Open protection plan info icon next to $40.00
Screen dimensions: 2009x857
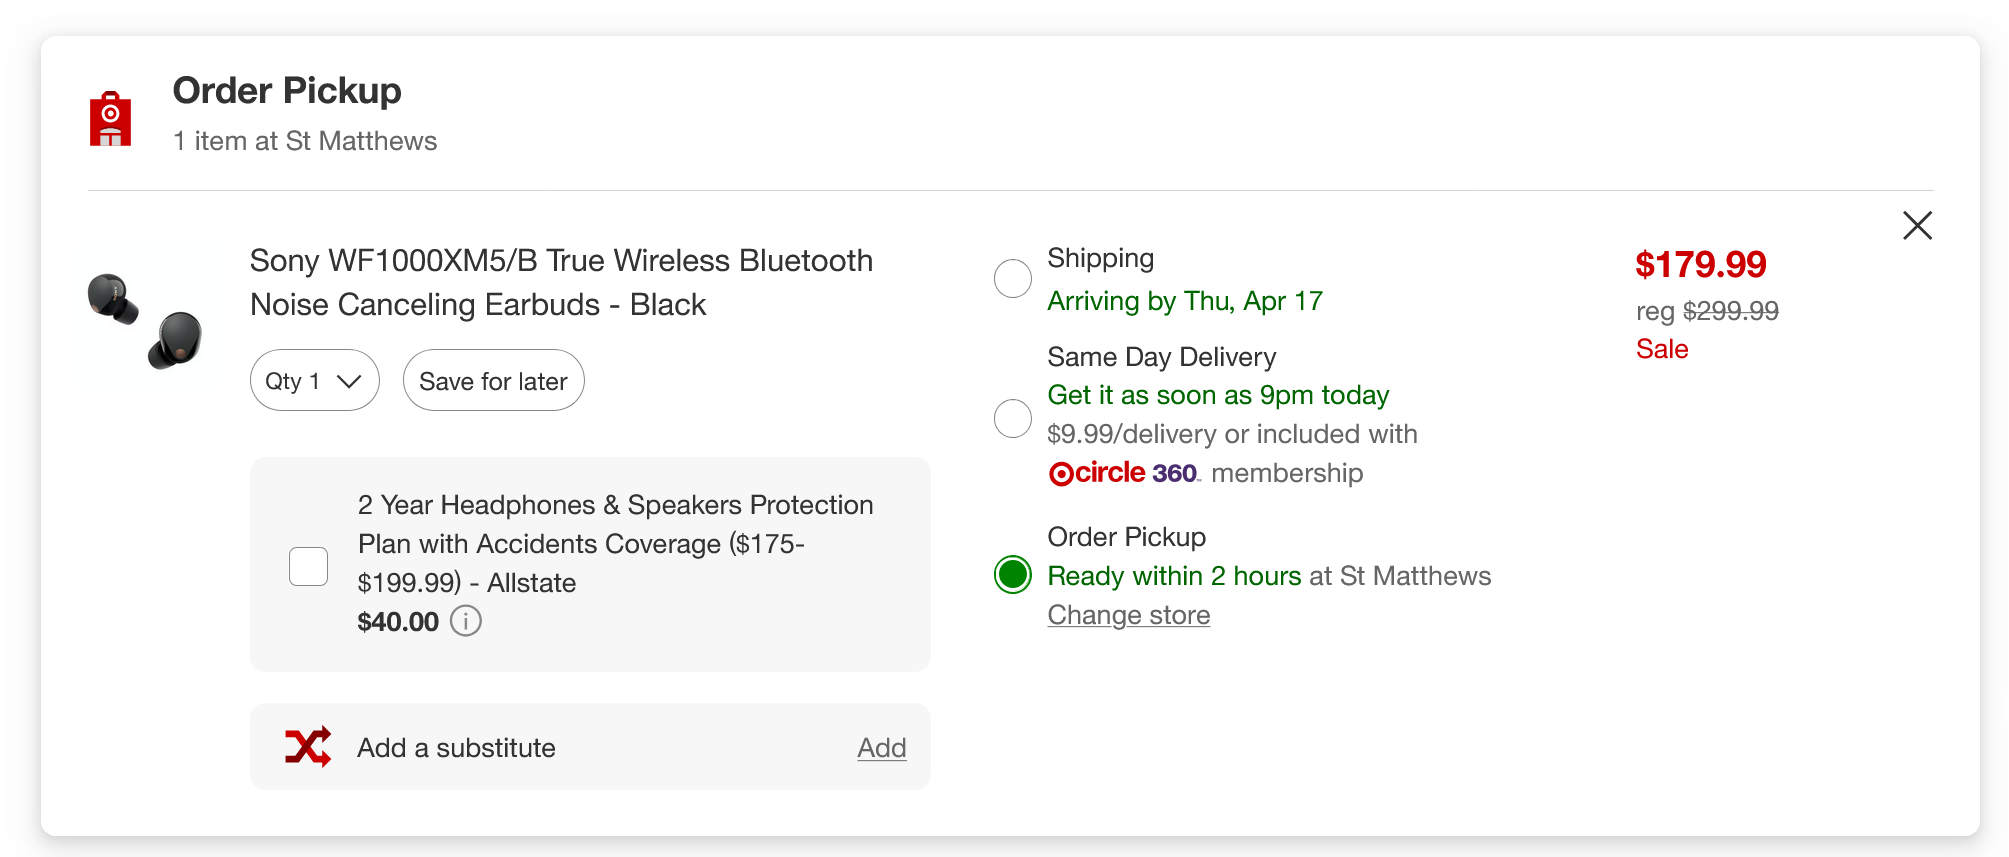pos(466,621)
